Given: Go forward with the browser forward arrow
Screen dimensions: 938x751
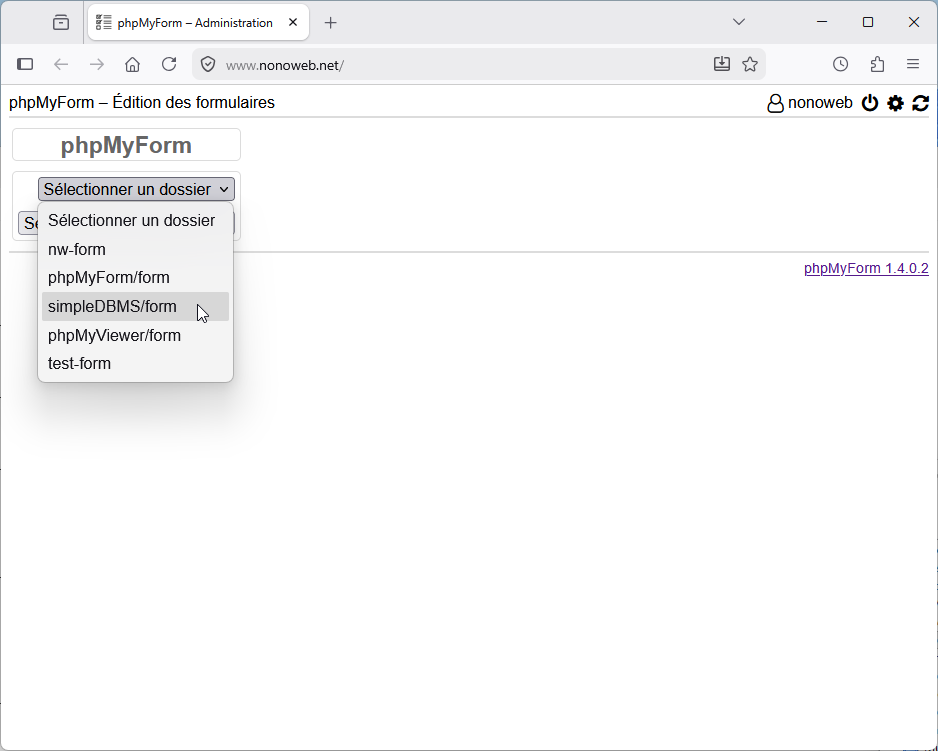Looking at the screenshot, I should pyautogui.click(x=97, y=64).
